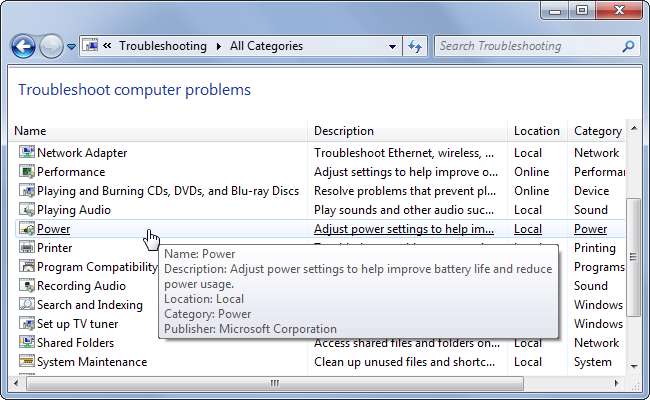The height and width of the screenshot is (400, 650).
Task: Click the double chevron breadcrumb overflow
Action: pyautogui.click(x=107, y=46)
